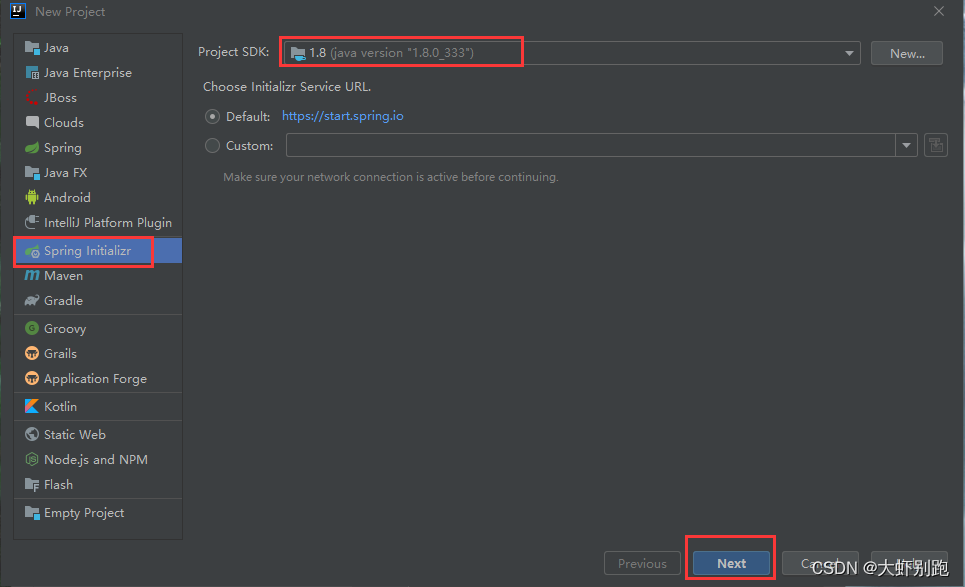The height and width of the screenshot is (587, 965).
Task: Pick the Maven project type
Action: coord(98,276)
